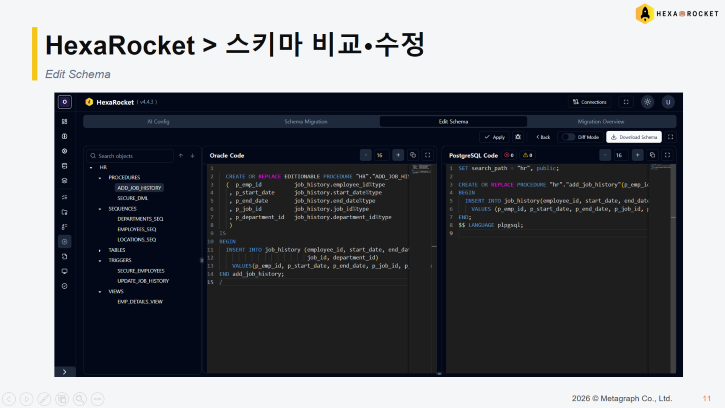Select DEPARTMENTS_SEQ sequence
Image resolution: width=725 pixels, height=408 pixels.
tap(140, 219)
